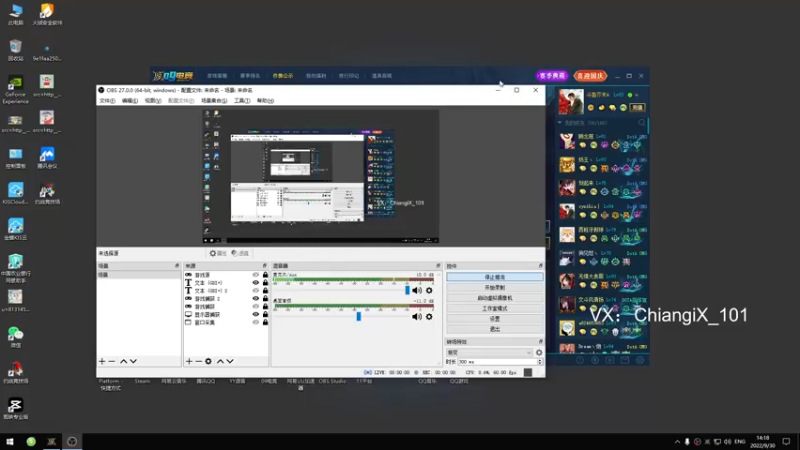Open transition properties via the gear beside 渐变
Viewport: 800px width, 450px height.
(539, 352)
